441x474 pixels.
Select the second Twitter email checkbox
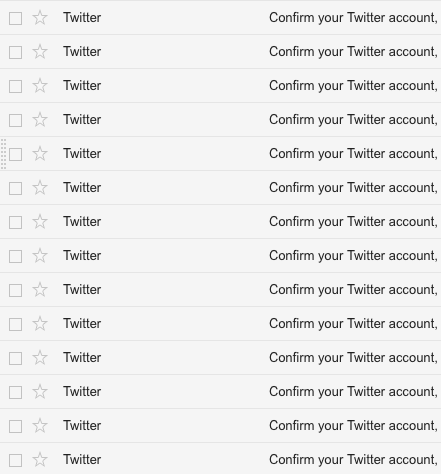pos(16,52)
